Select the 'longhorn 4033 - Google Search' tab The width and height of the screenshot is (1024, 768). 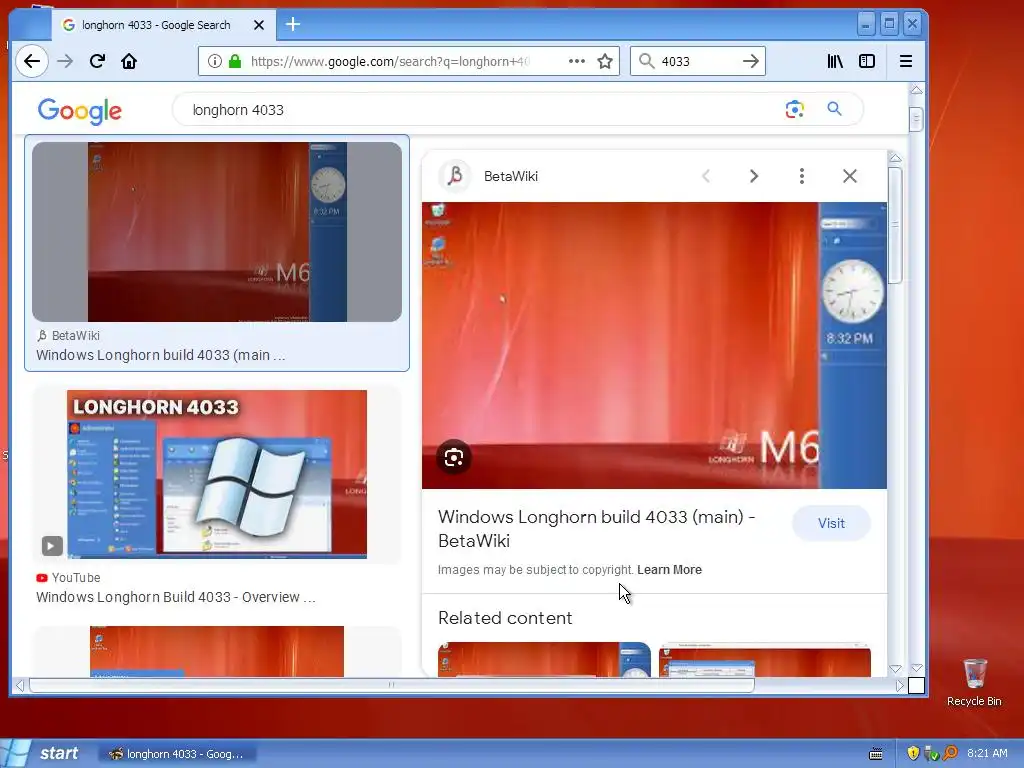tap(155, 25)
